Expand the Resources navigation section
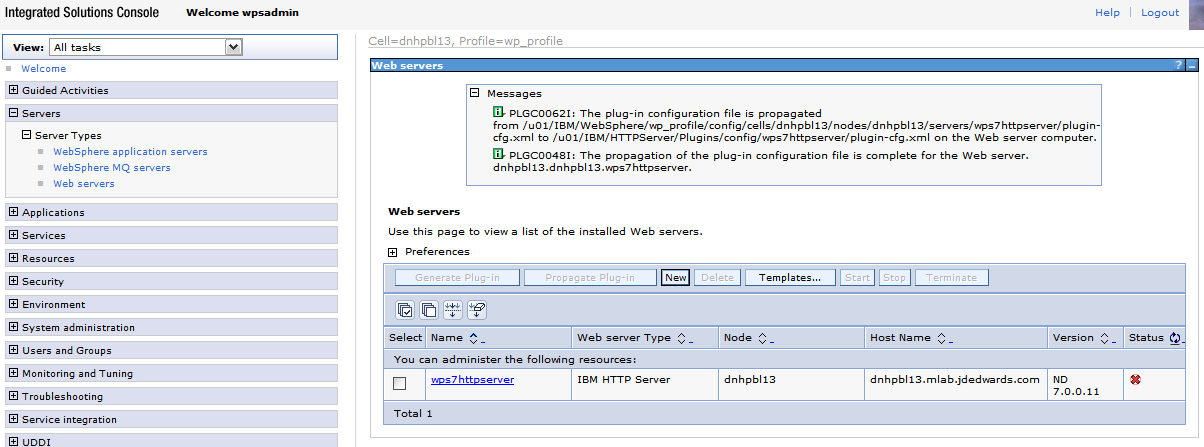 pyautogui.click(x=13, y=258)
